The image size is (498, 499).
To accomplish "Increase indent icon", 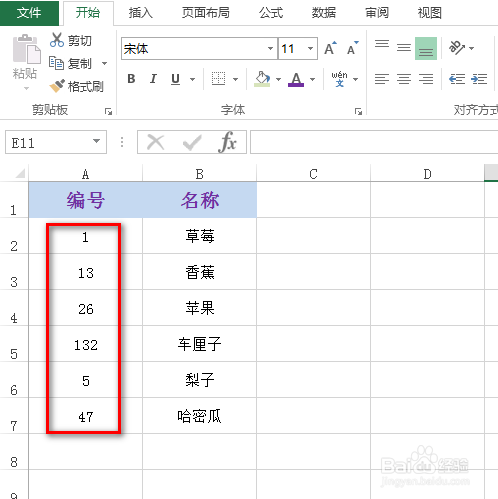I will click(479, 79).
